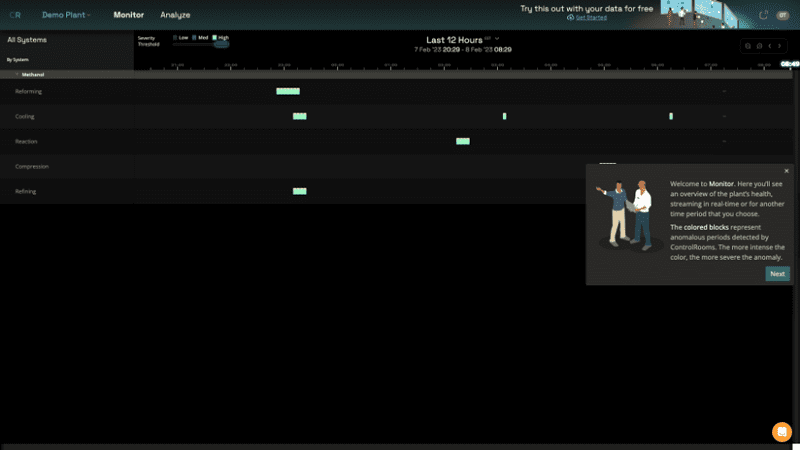Open the Demo Plant dropdown
Viewport: 800px width, 450px height.
pos(66,15)
